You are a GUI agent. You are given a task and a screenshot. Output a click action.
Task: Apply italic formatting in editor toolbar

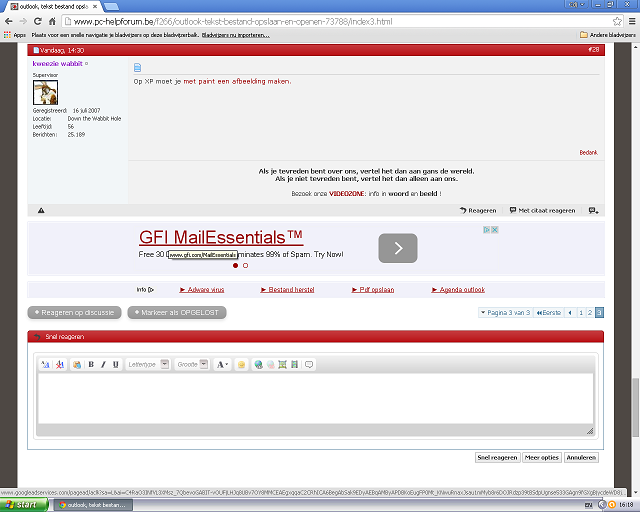(103, 364)
